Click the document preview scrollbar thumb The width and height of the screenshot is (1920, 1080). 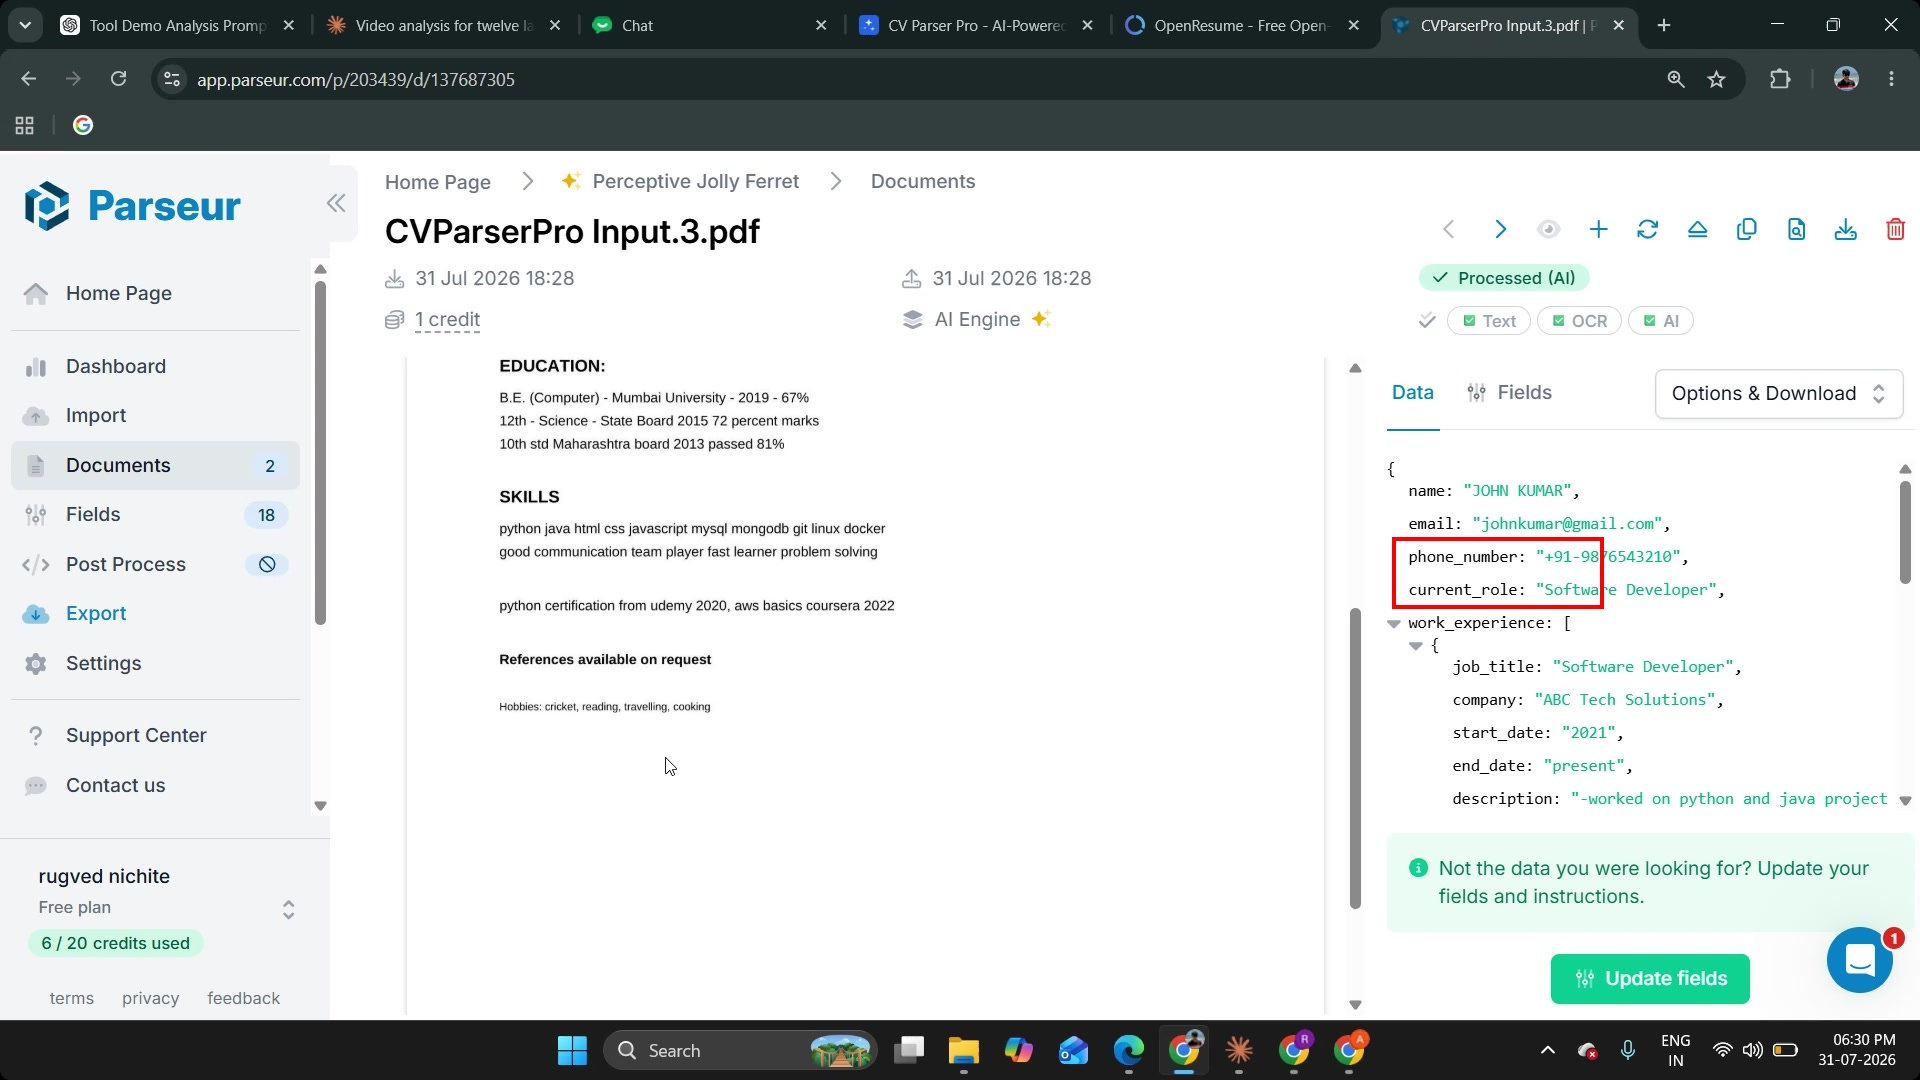point(1355,758)
